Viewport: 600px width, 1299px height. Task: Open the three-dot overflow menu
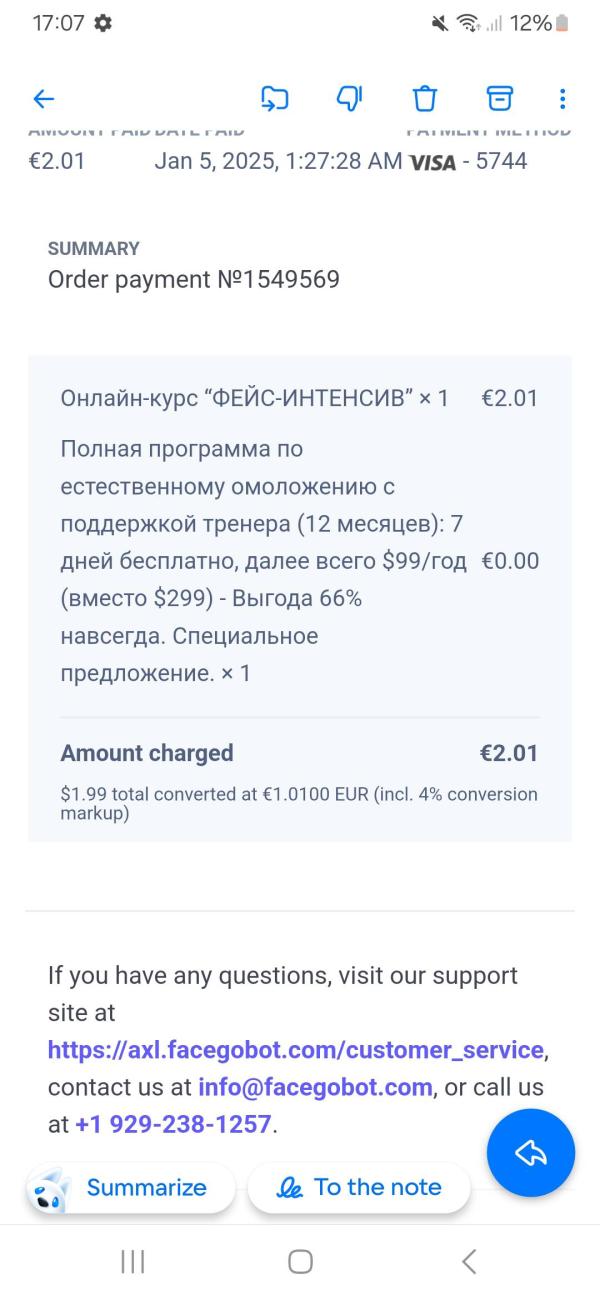(562, 98)
